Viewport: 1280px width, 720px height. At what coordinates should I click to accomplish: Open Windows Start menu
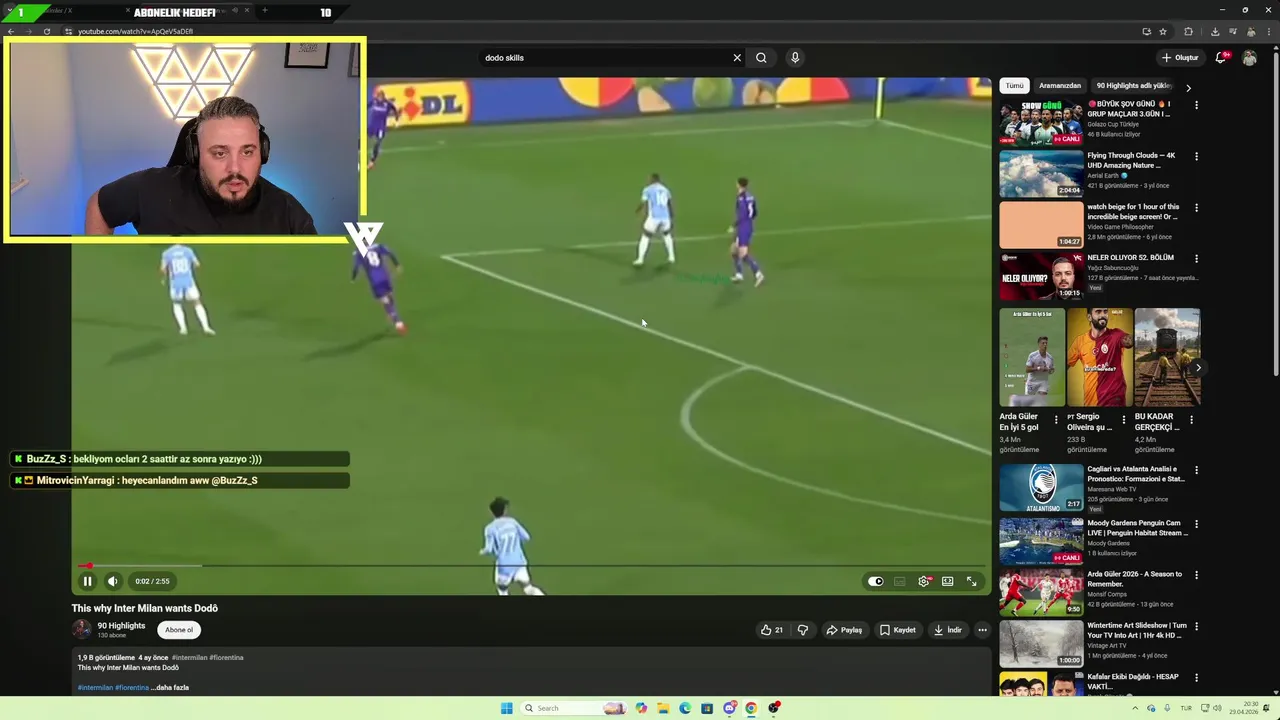507,708
